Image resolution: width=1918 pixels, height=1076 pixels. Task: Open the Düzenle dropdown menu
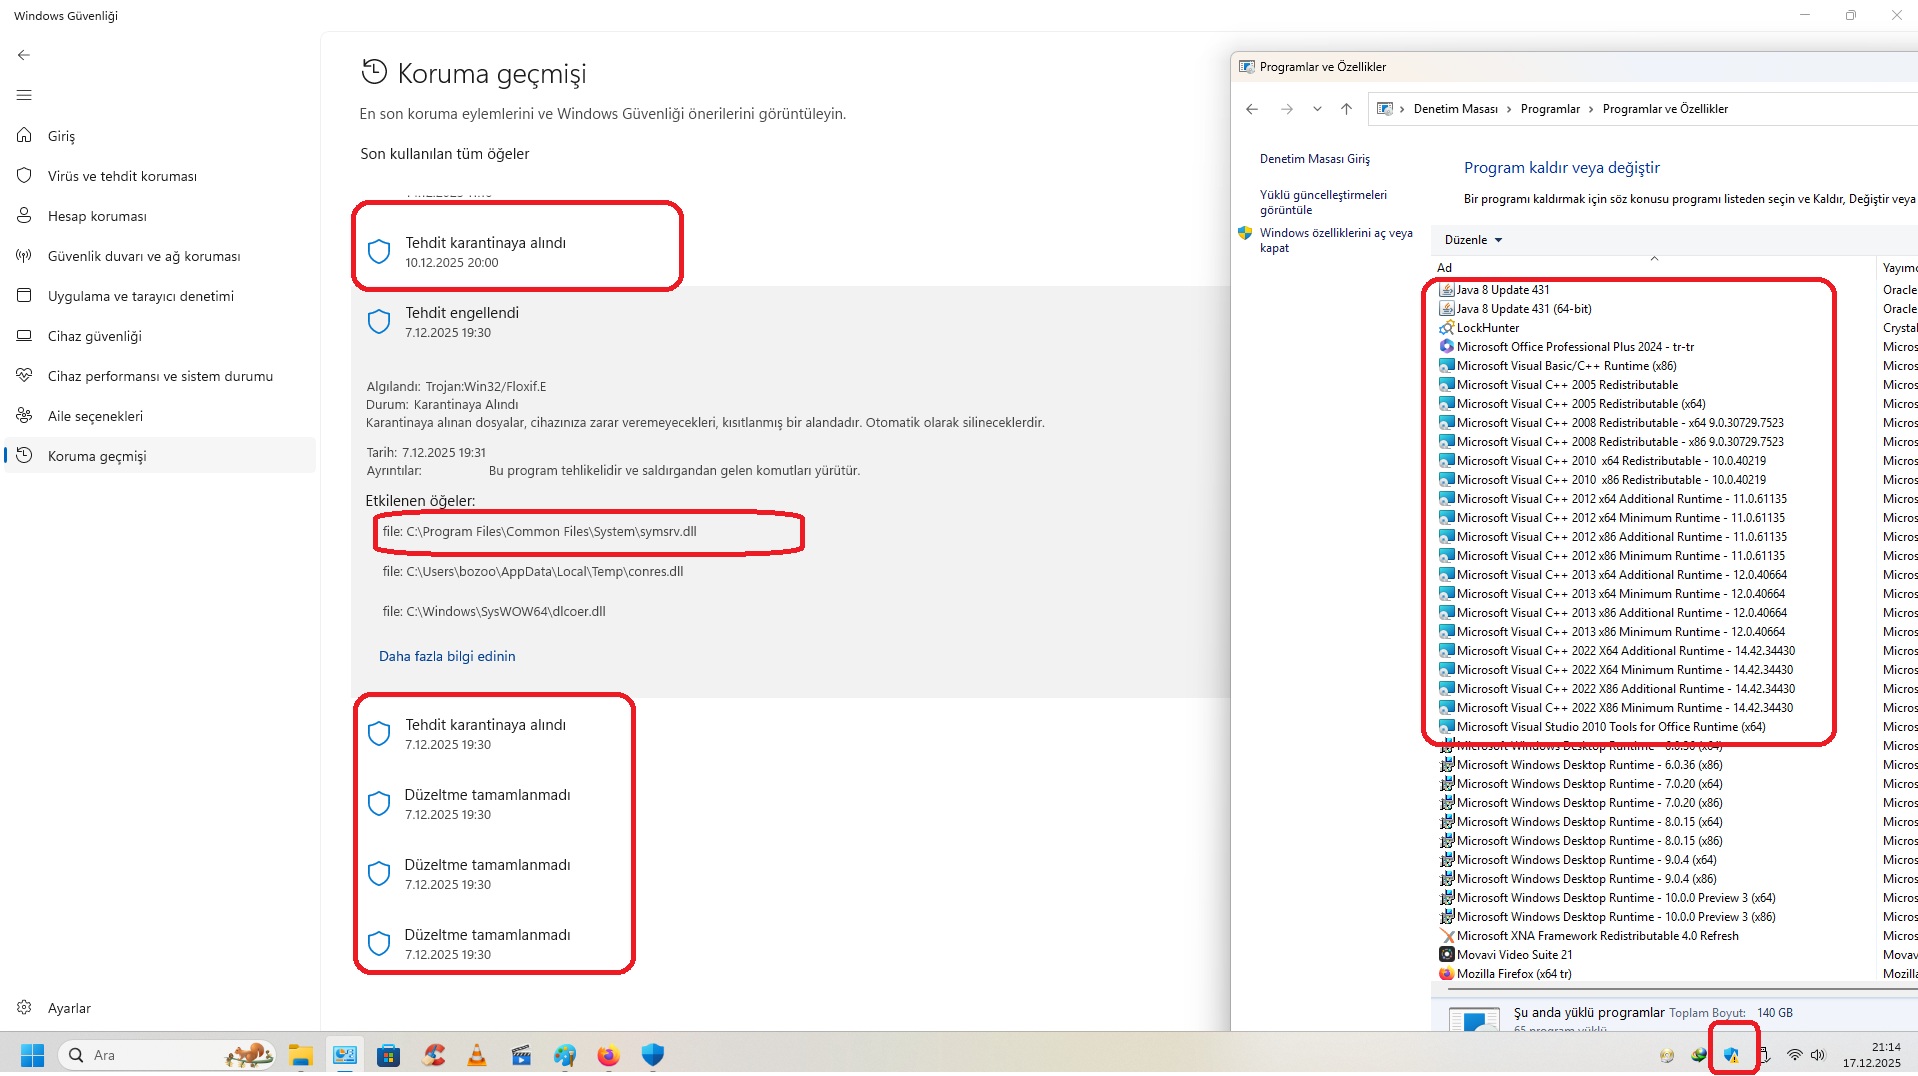click(1473, 240)
